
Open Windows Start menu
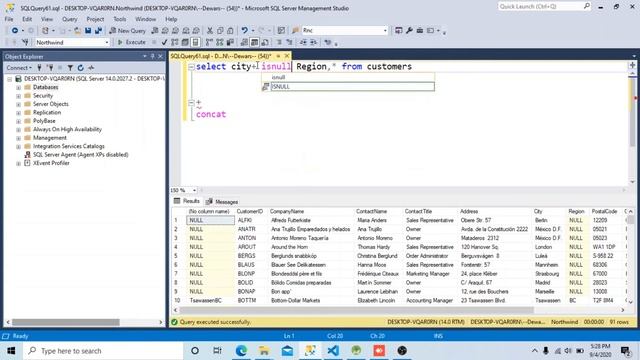click(x=11, y=351)
